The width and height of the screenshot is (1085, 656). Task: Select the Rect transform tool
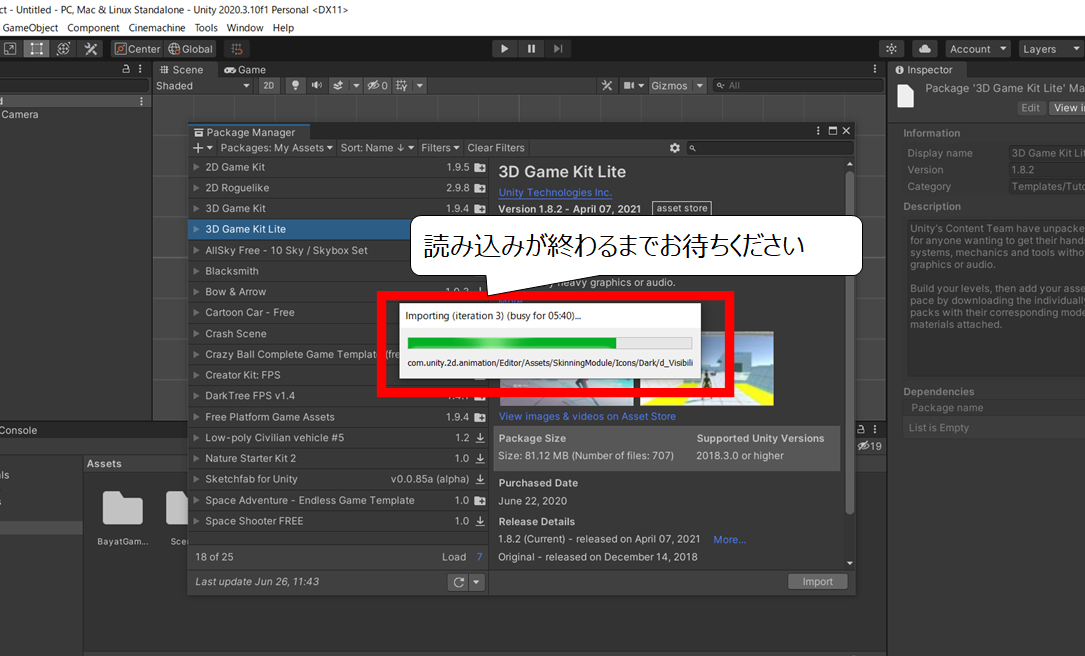coord(36,48)
